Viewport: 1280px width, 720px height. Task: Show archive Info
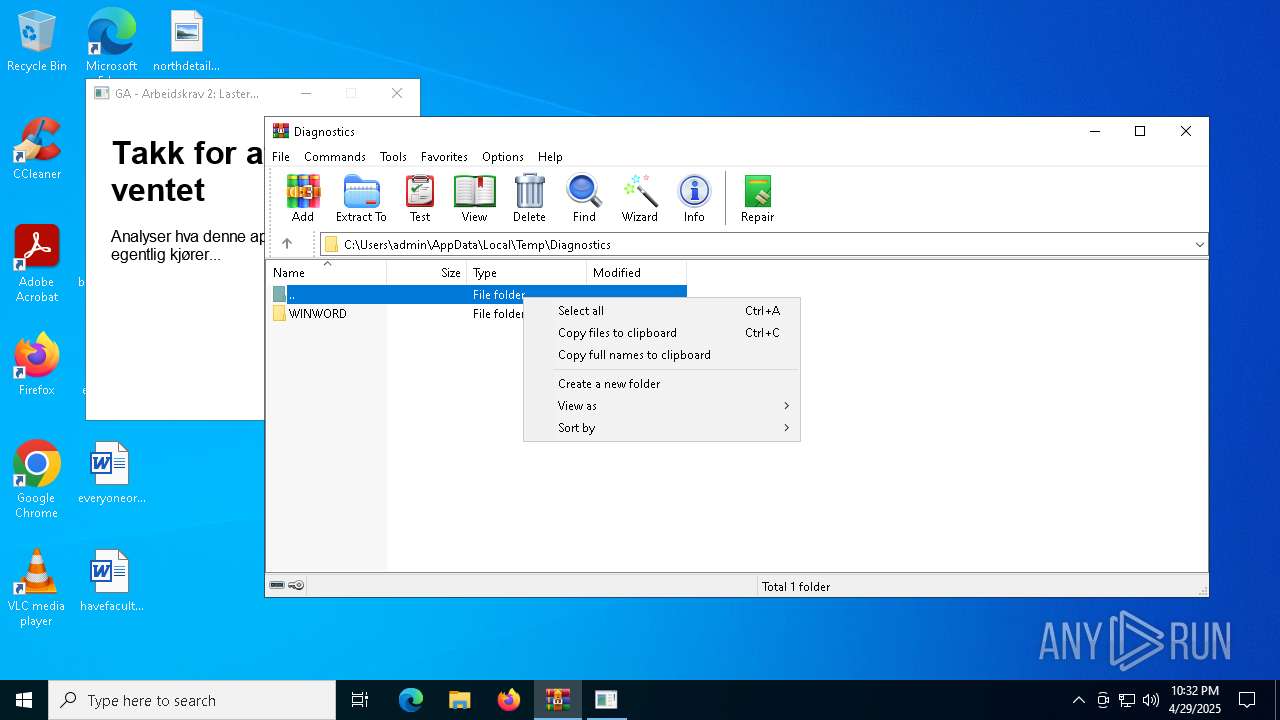coord(694,198)
